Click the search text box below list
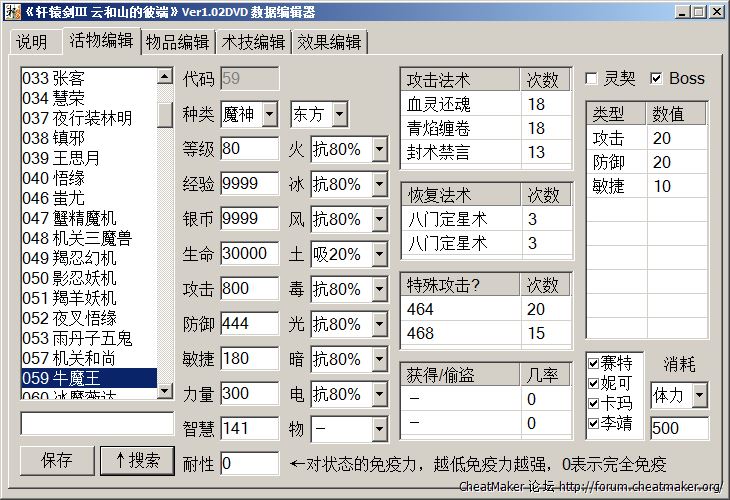 point(90,423)
